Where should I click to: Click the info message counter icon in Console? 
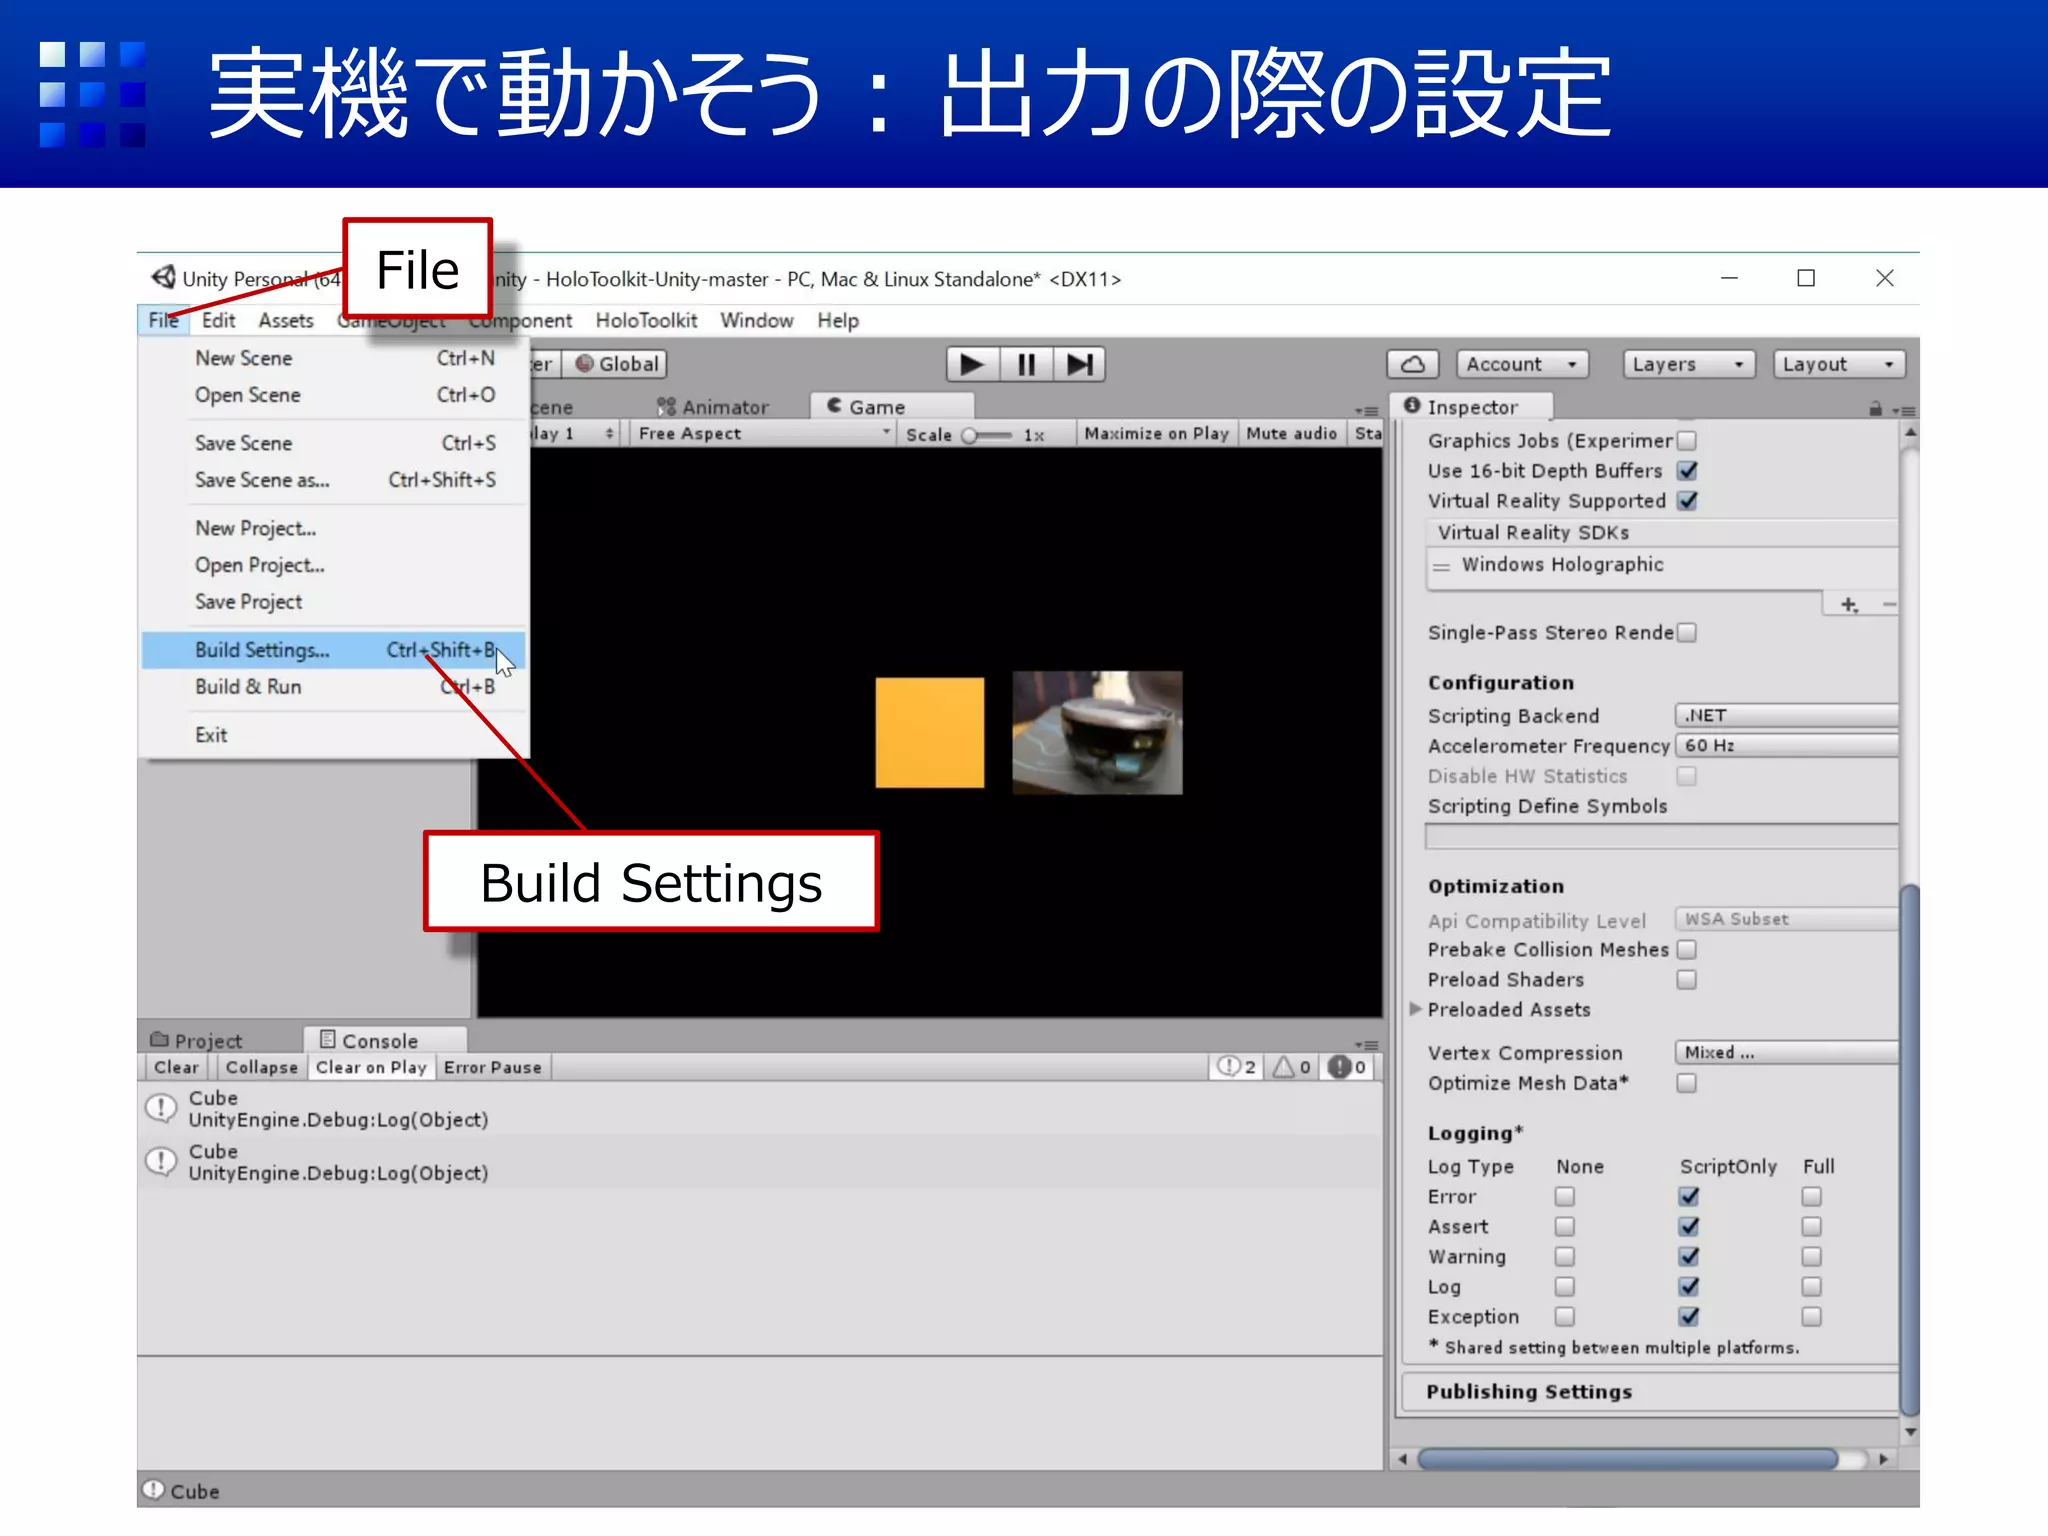coord(1237,1067)
